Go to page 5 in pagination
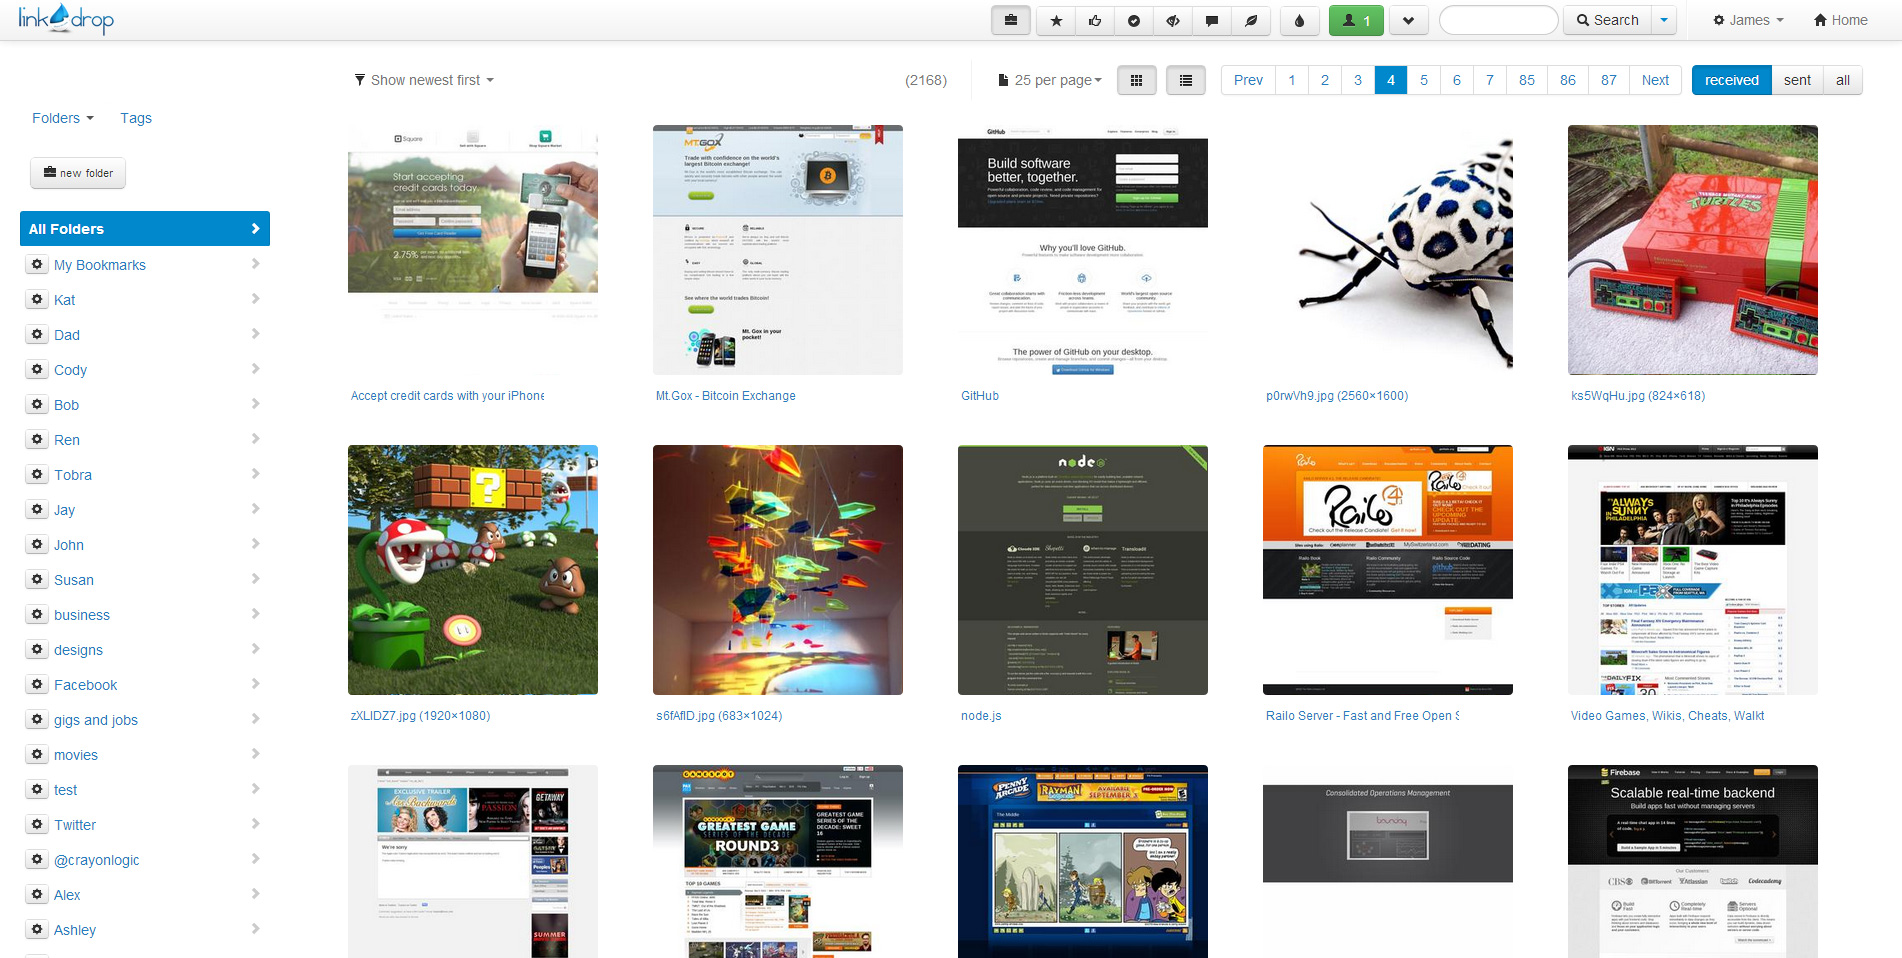 tap(1424, 80)
